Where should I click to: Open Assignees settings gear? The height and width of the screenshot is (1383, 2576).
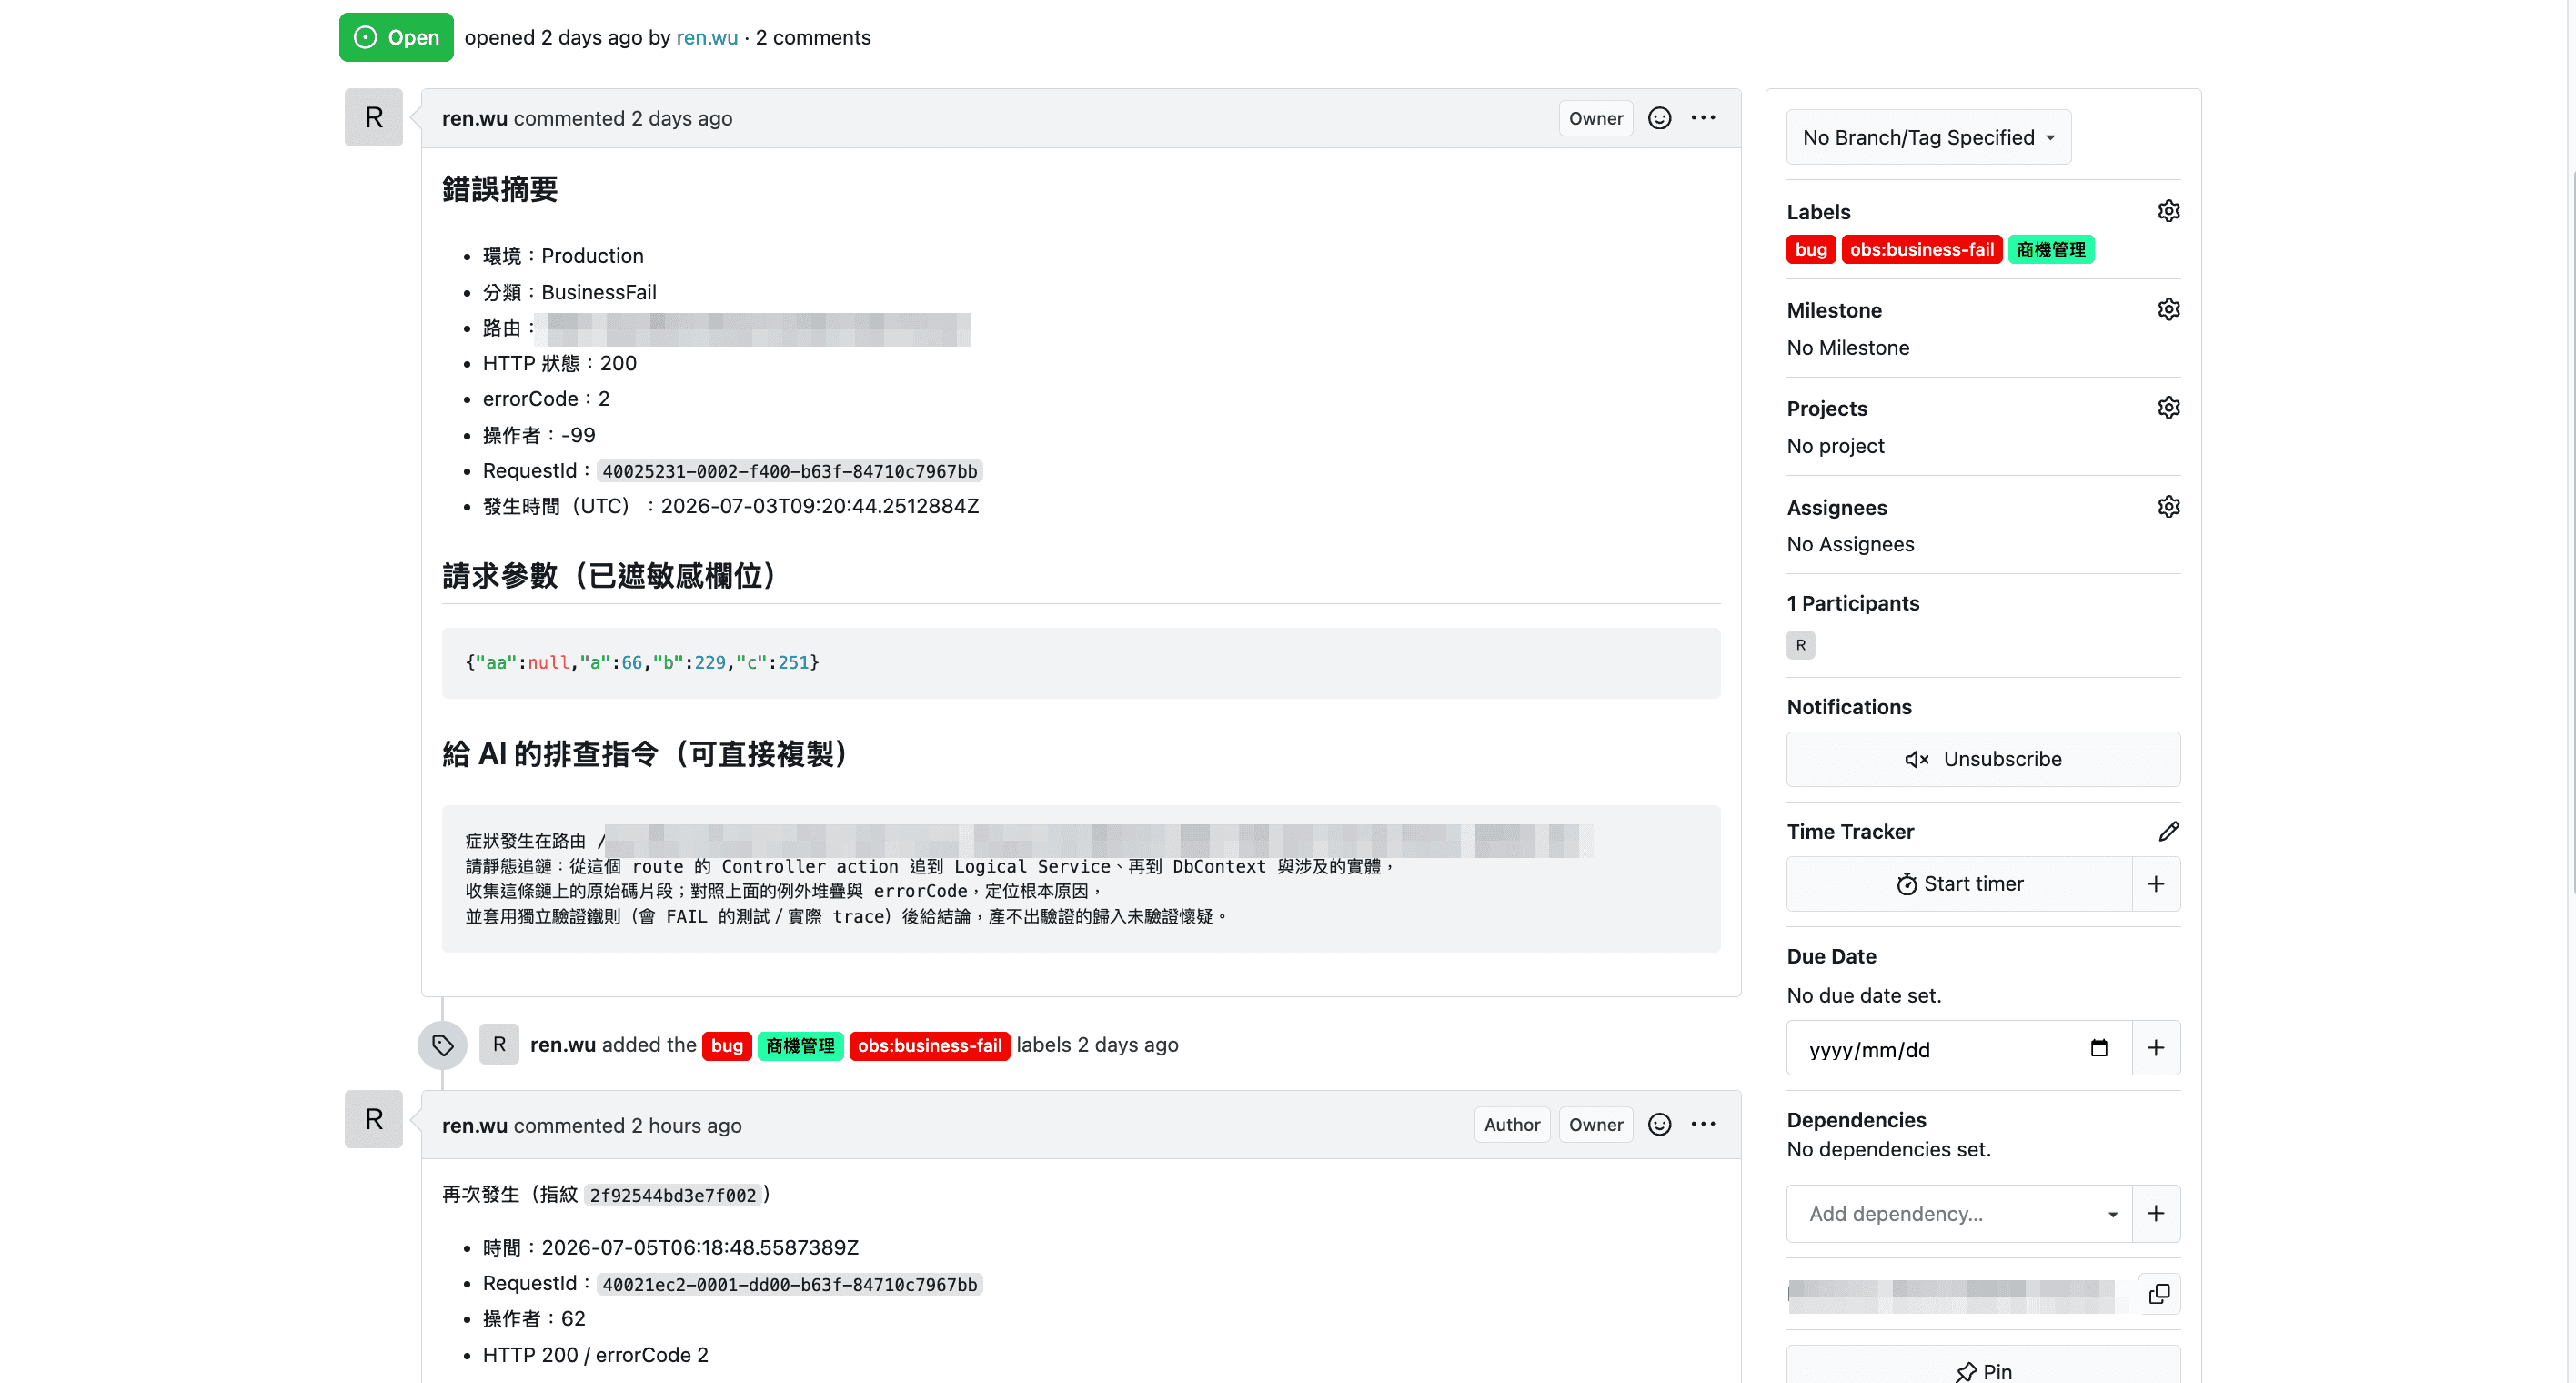[2168, 507]
